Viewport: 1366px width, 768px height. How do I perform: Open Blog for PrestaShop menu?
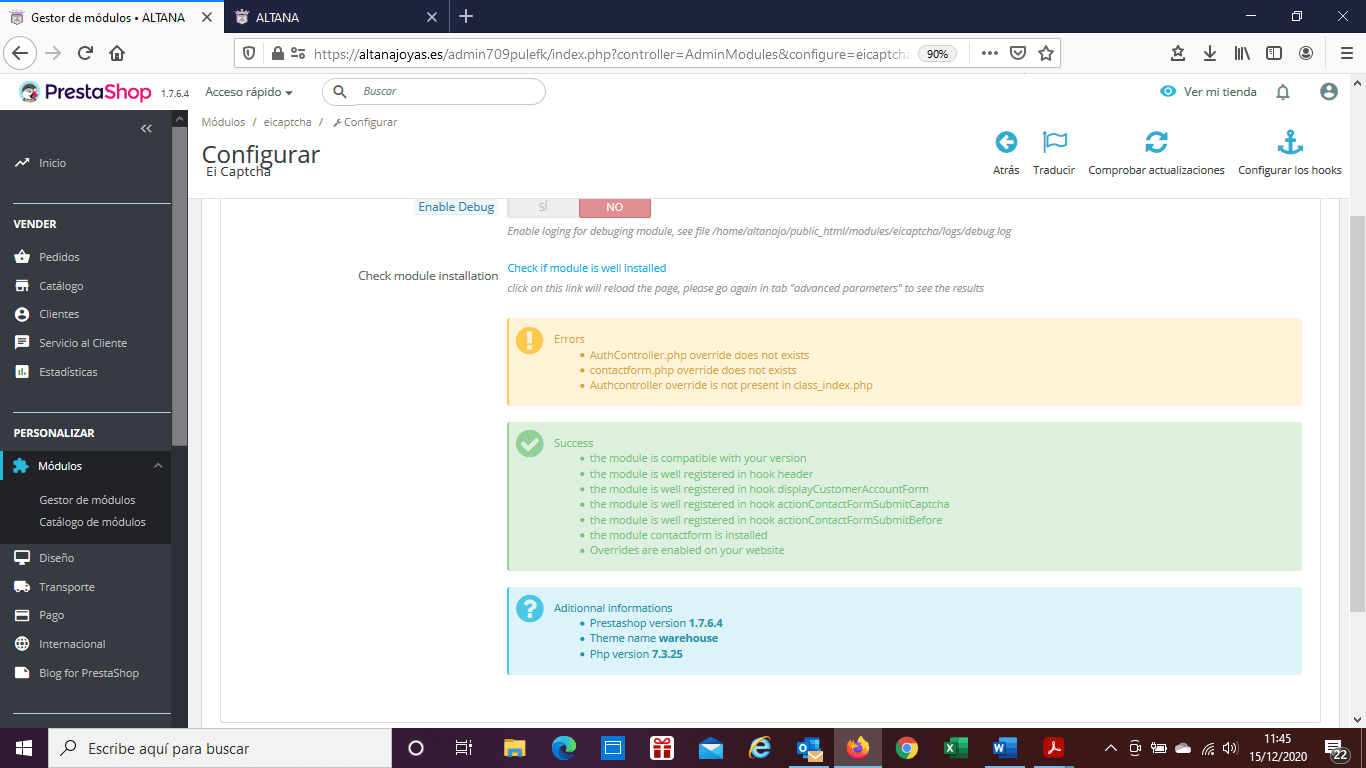tap(89, 673)
